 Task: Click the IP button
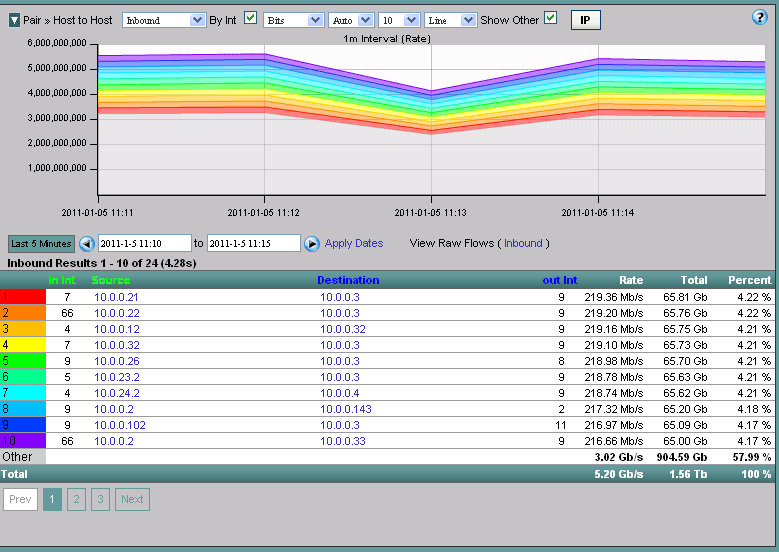click(x=586, y=20)
